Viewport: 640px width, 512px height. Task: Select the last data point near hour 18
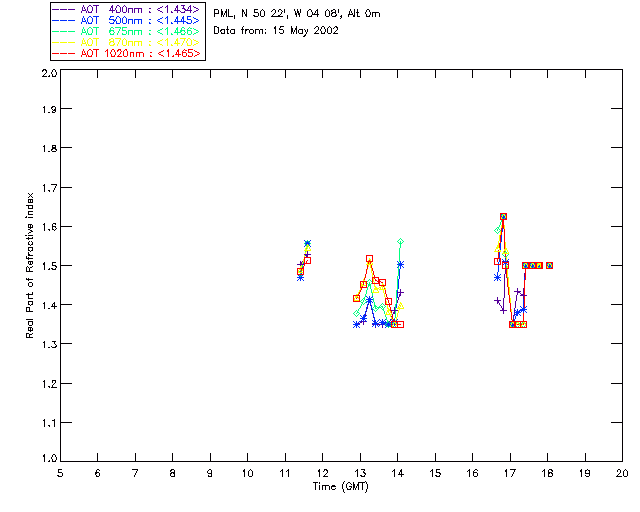(x=549, y=265)
